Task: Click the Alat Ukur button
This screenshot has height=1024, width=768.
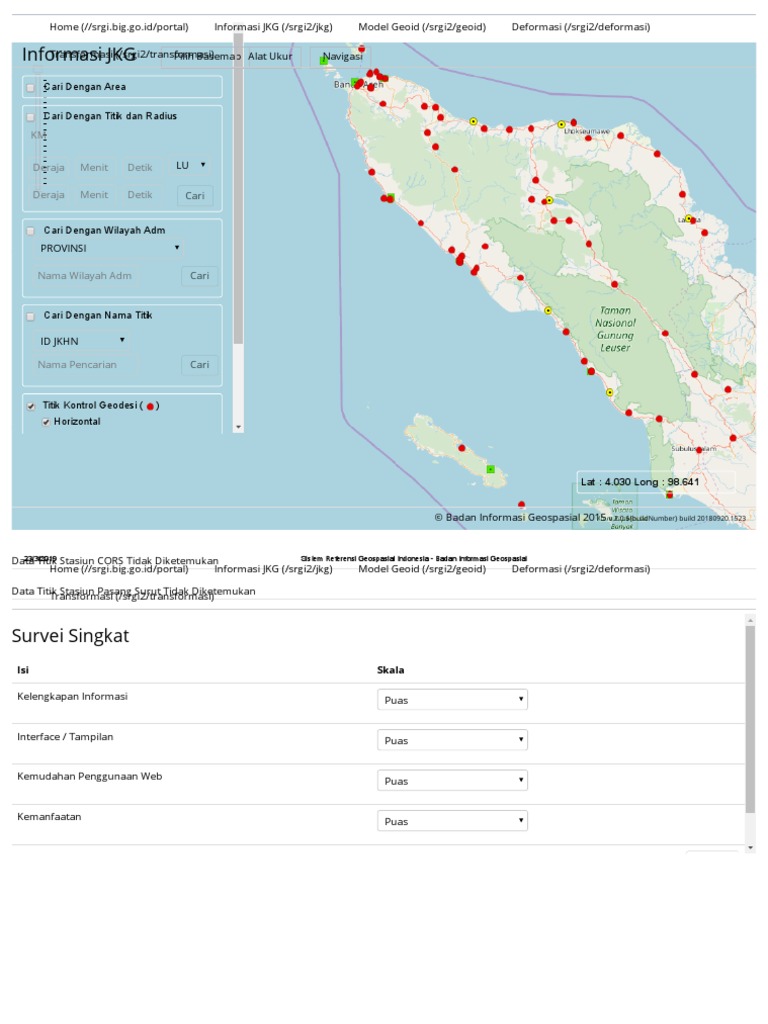Action: pos(270,57)
